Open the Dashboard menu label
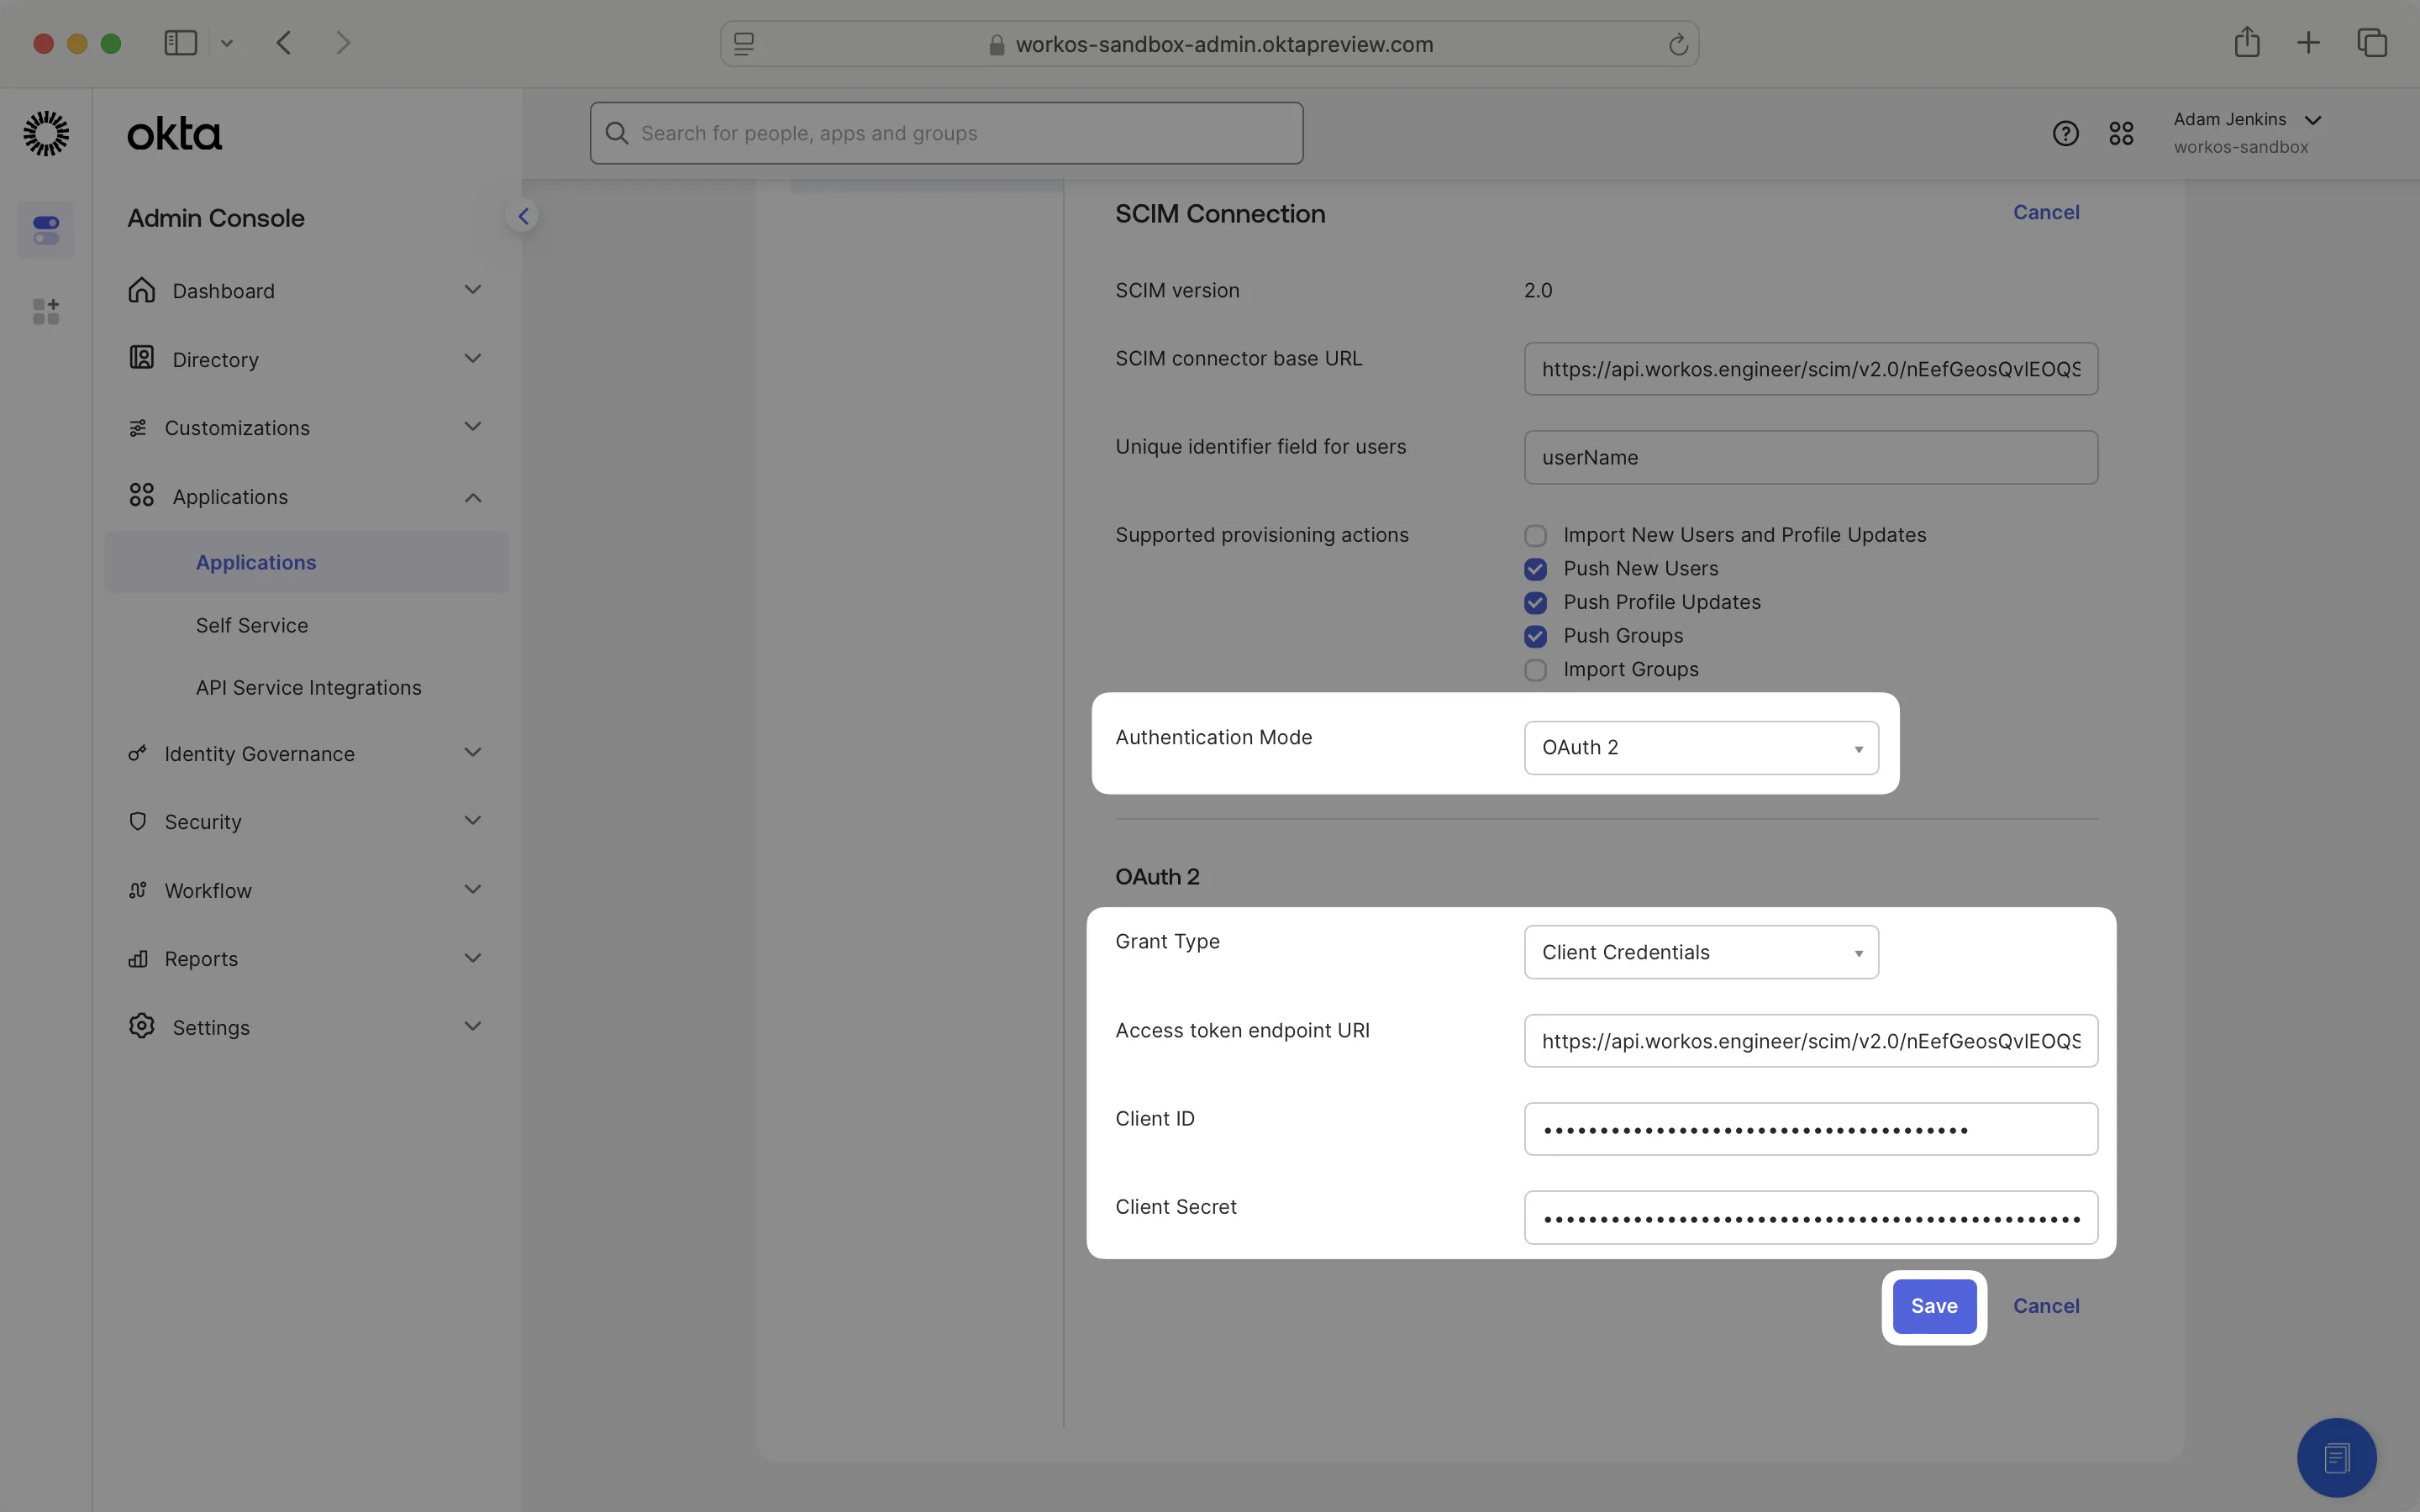Image resolution: width=2420 pixels, height=1512 pixels. (223, 291)
